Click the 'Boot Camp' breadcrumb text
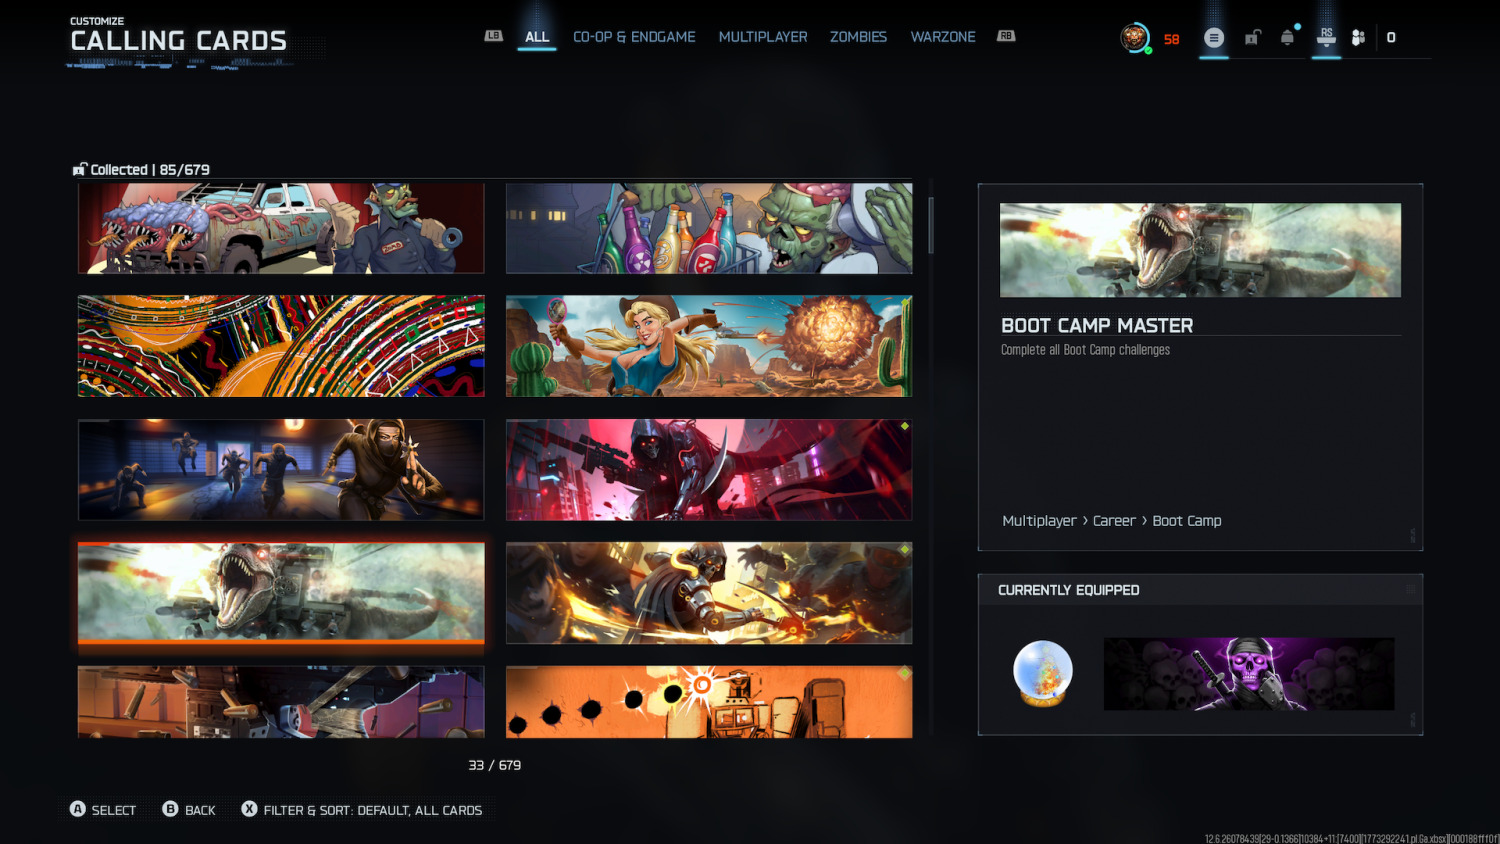 click(x=1187, y=521)
